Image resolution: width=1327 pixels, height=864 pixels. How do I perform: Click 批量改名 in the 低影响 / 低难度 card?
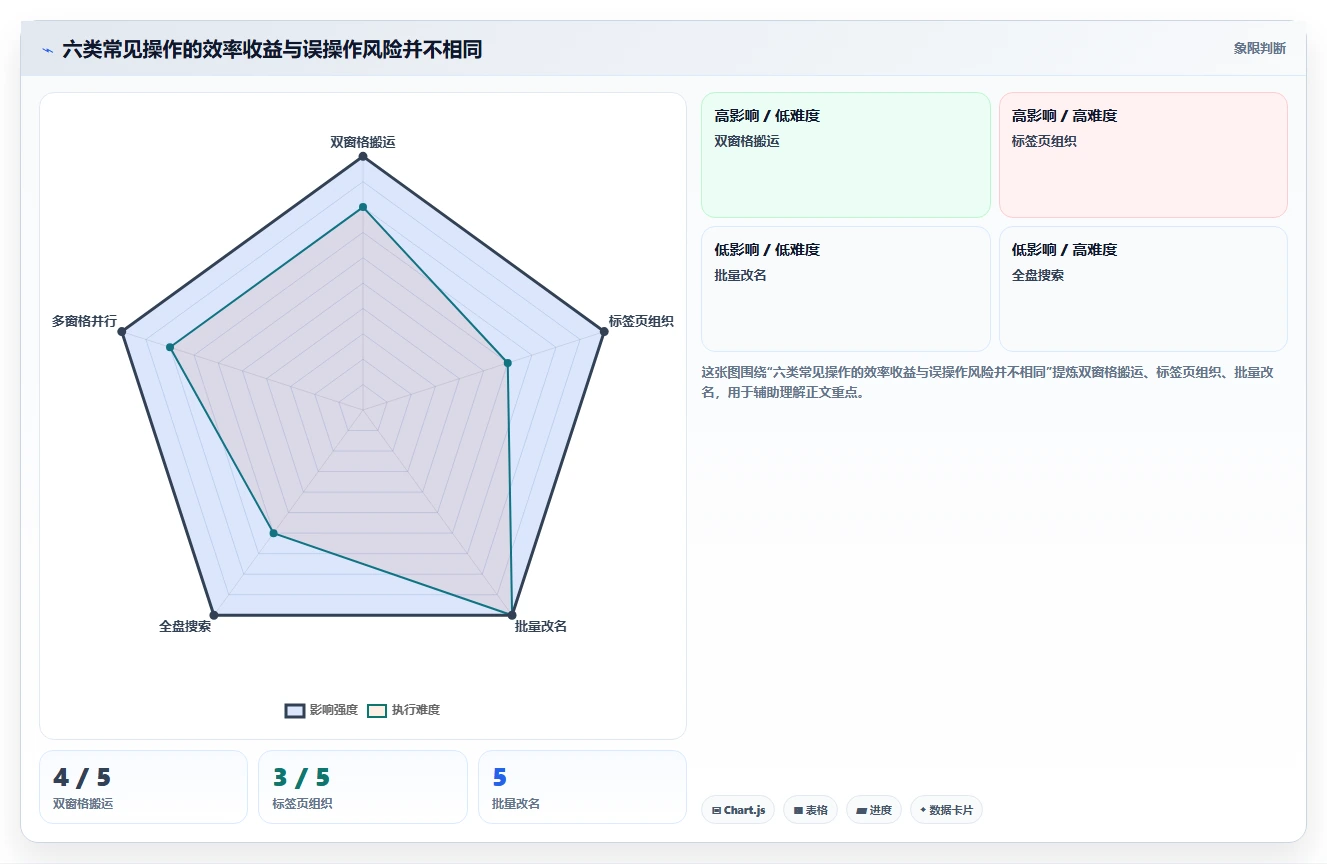tap(740, 275)
